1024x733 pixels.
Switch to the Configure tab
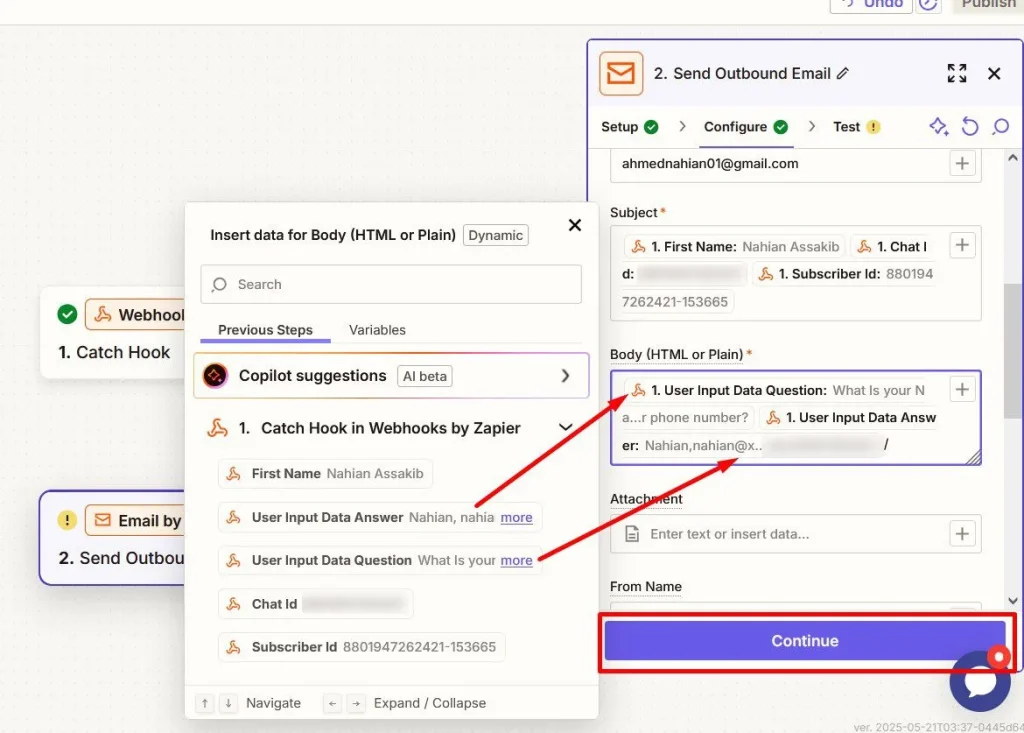pyautogui.click(x=746, y=127)
